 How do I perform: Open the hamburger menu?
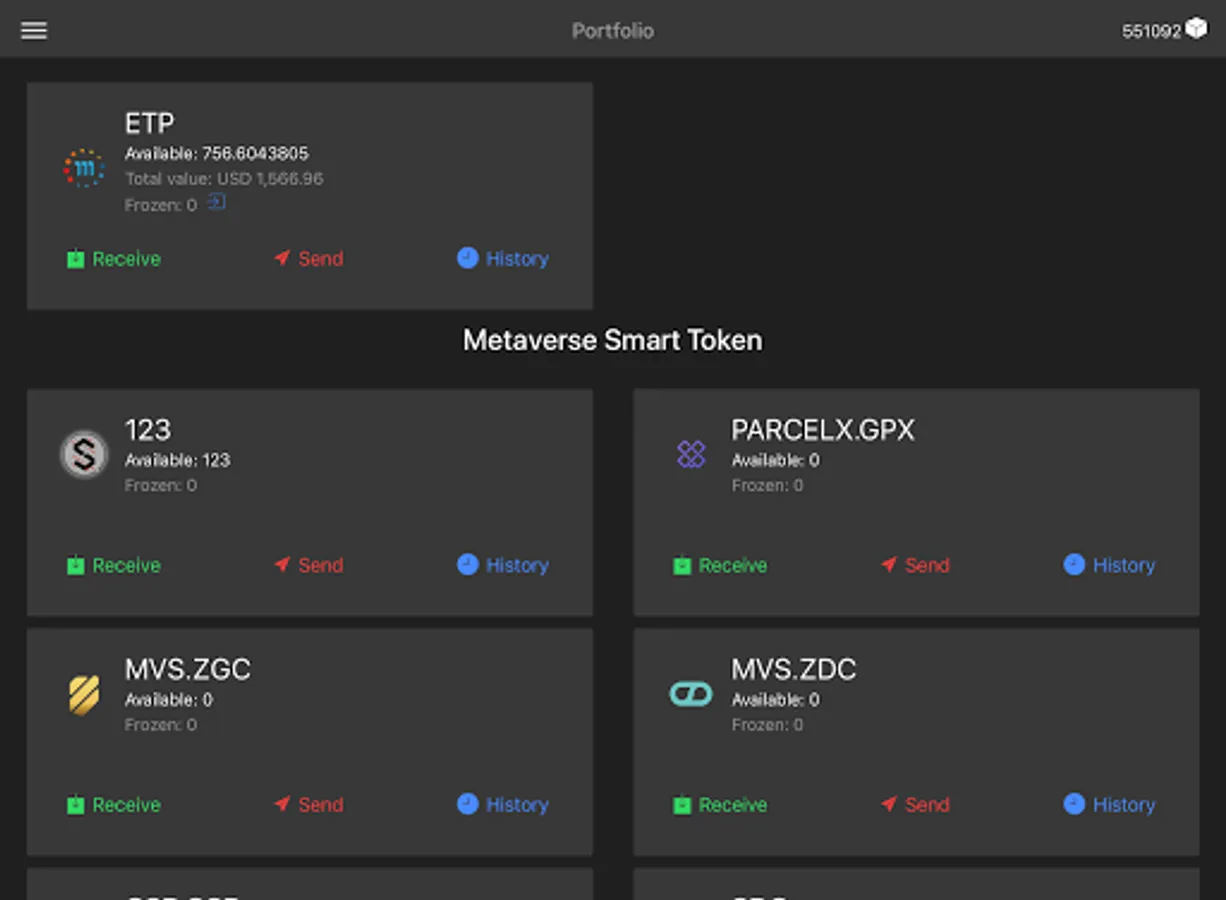click(x=34, y=30)
